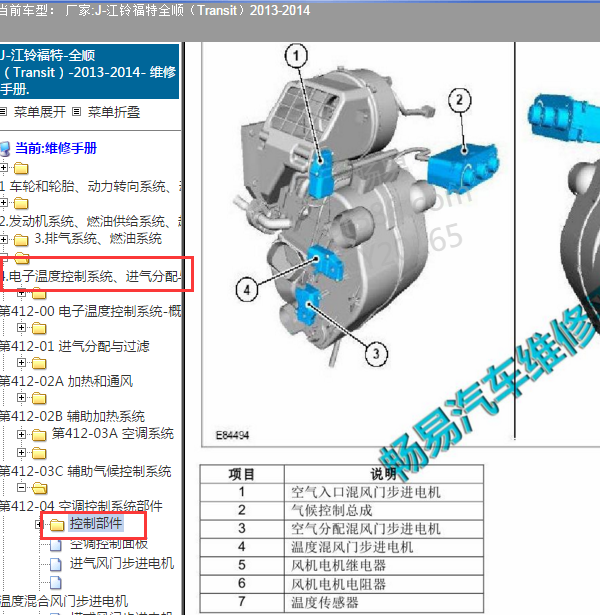Open '2.发动机系统、燃油供给系统' tree label
The width and height of the screenshot is (600, 615).
tap(90, 221)
